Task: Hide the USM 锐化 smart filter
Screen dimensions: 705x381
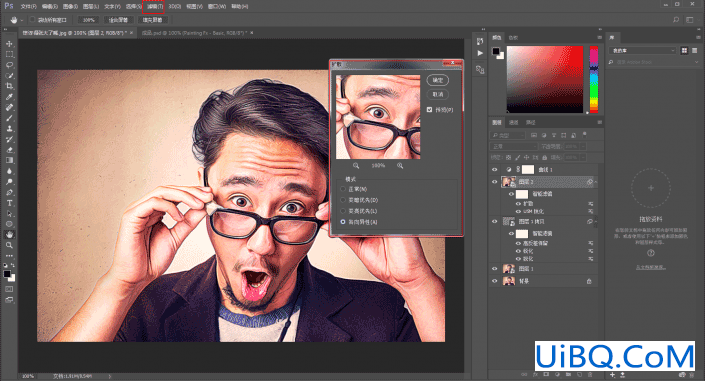Action: (518, 211)
